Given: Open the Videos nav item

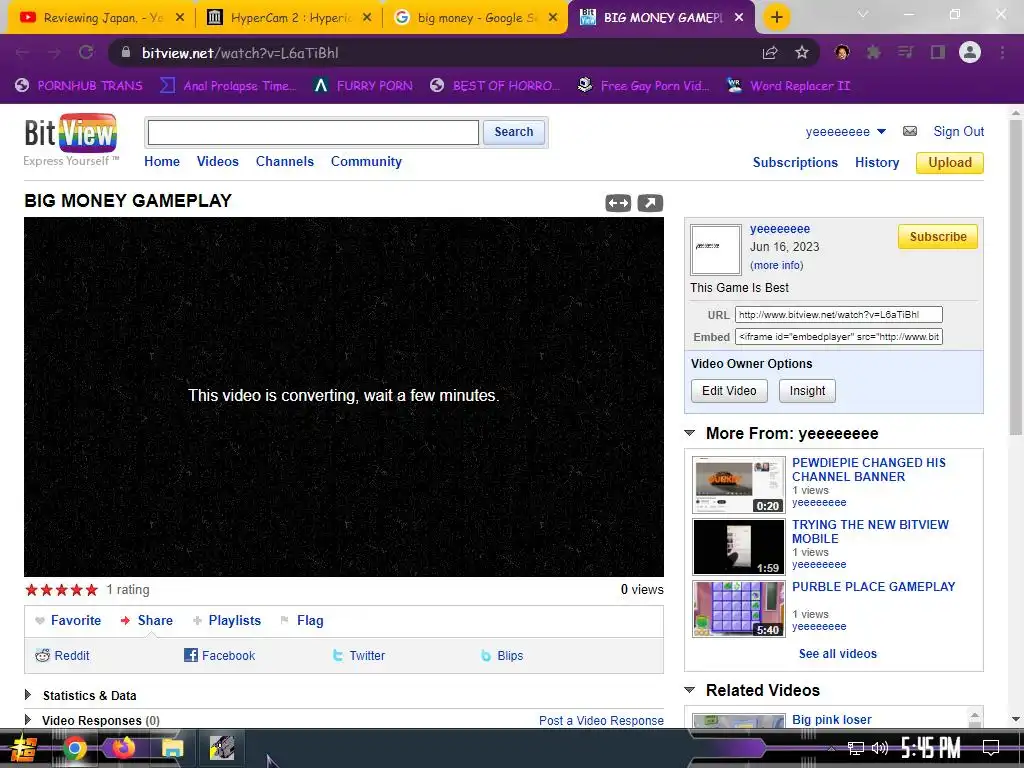Looking at the screenshot, I should [x=217, y=161].
